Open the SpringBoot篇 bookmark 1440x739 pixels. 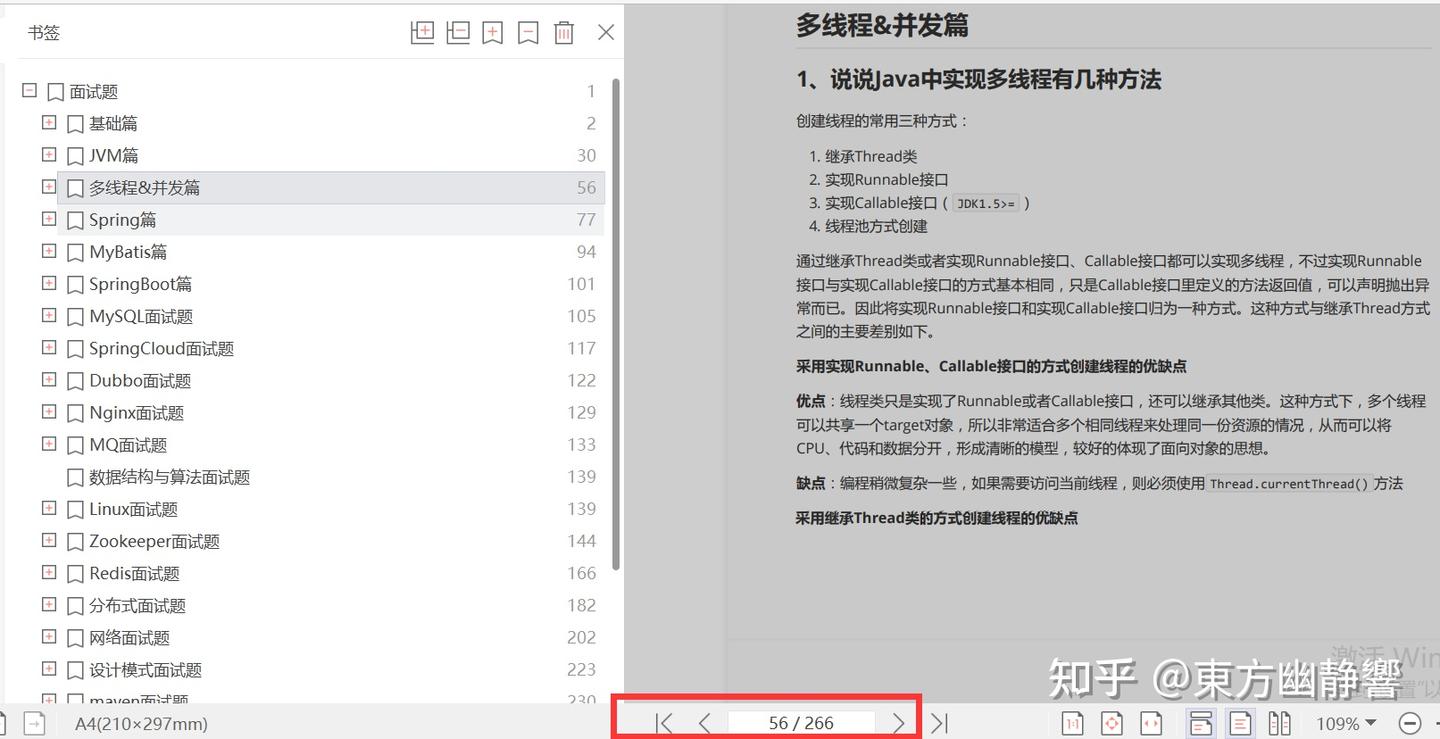pyautogui.click(x=140, y=284)
